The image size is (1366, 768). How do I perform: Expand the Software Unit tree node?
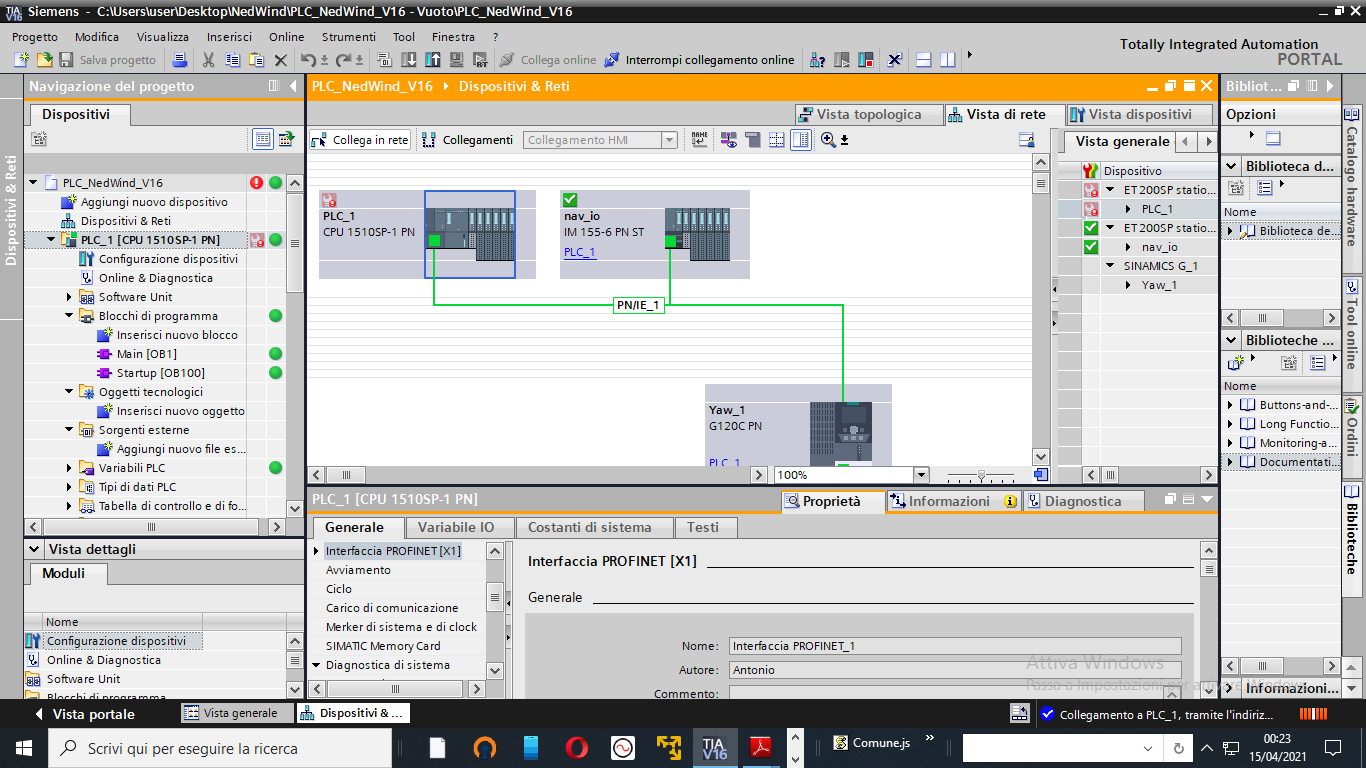coord(70,297)
